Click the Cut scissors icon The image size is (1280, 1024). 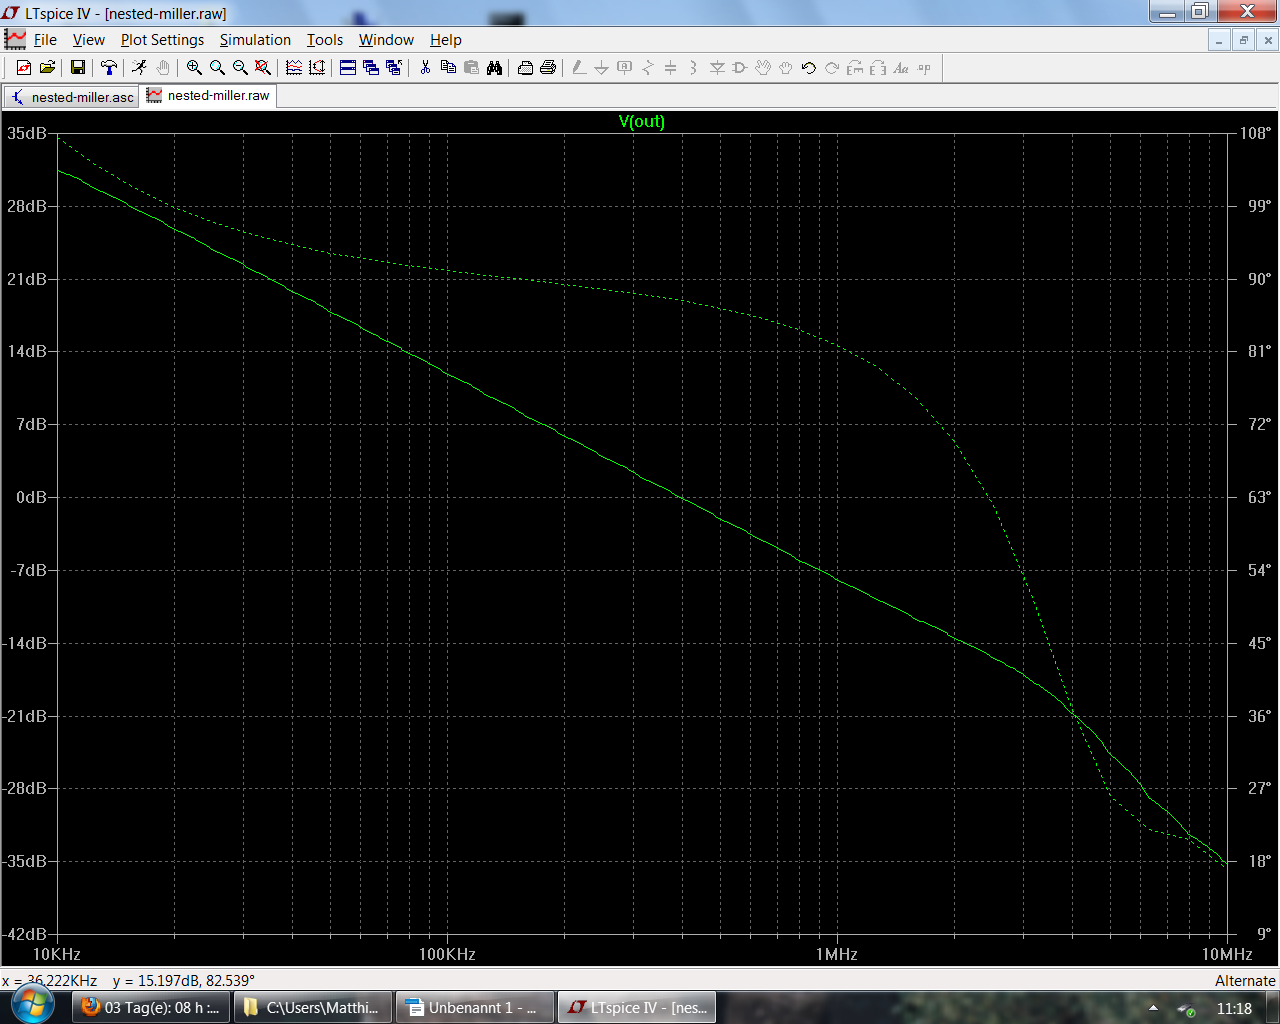425,68
